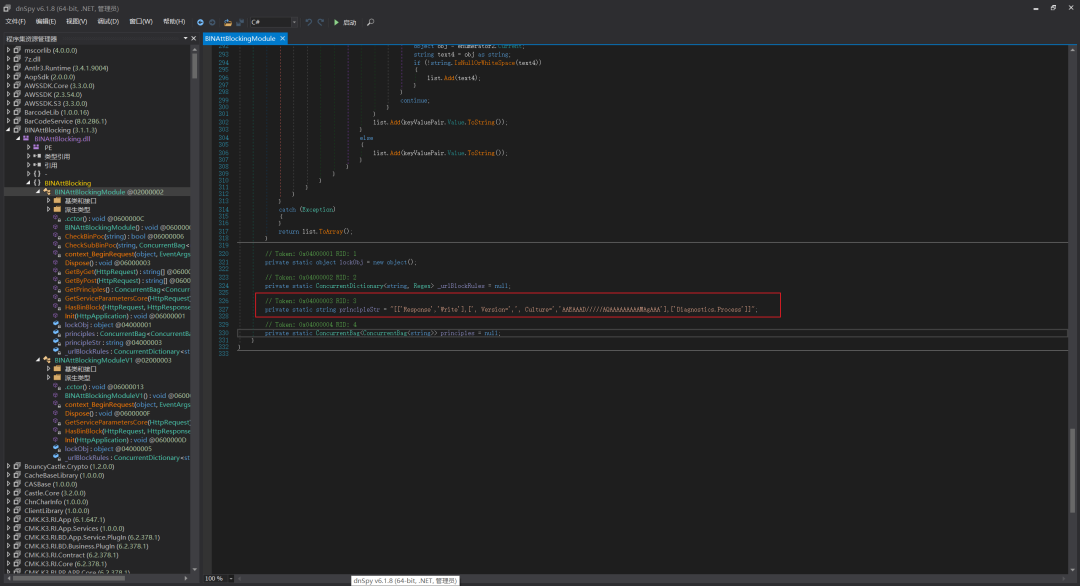This screenshot has height=586, width=1080.
Task: Open the 调试(D) menu
Action: pos(108,22)
